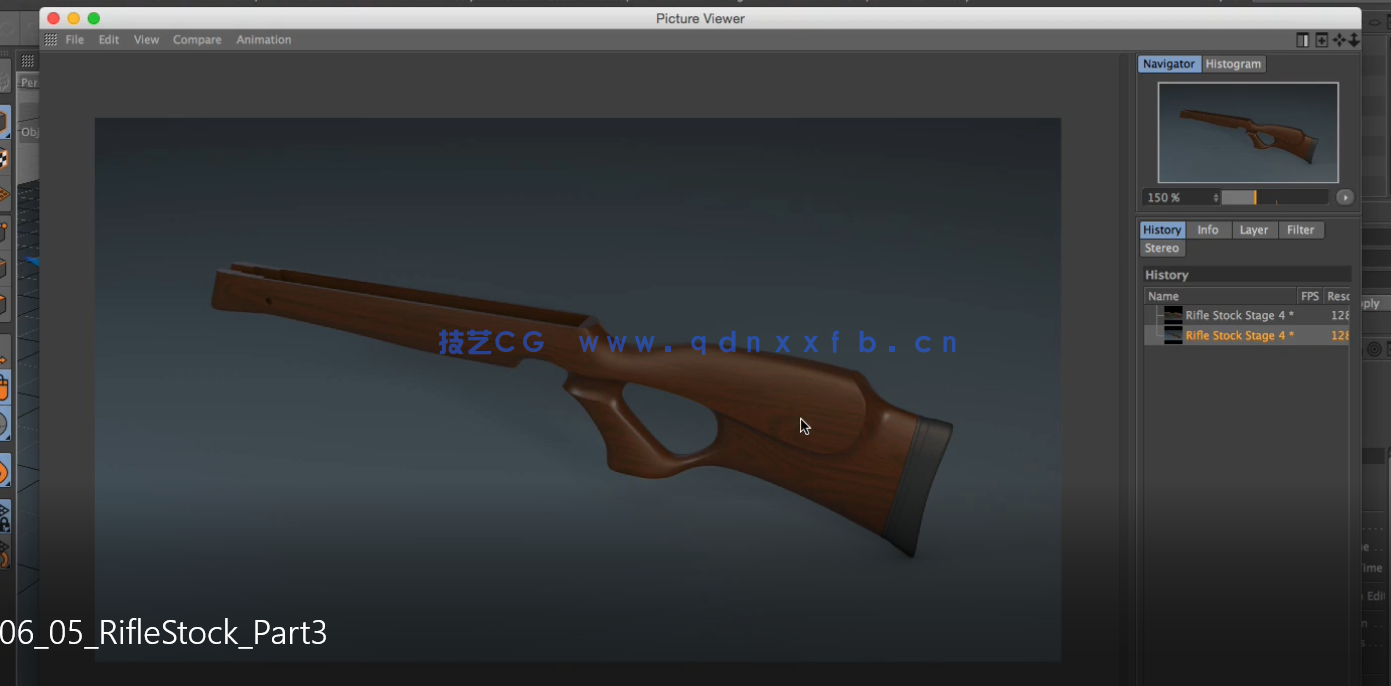1391x686 pixels.
Task: Click the Locked Workplane grid icon
Action: [3, 516]
